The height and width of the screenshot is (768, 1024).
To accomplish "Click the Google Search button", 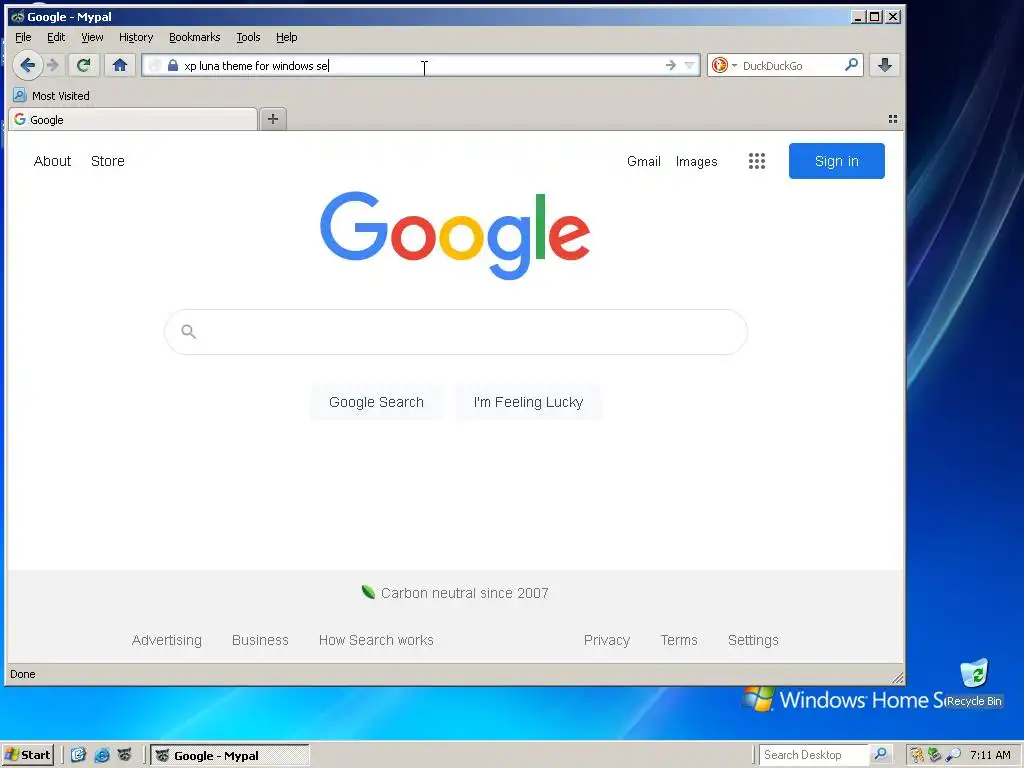I will (x=376, y=402).
